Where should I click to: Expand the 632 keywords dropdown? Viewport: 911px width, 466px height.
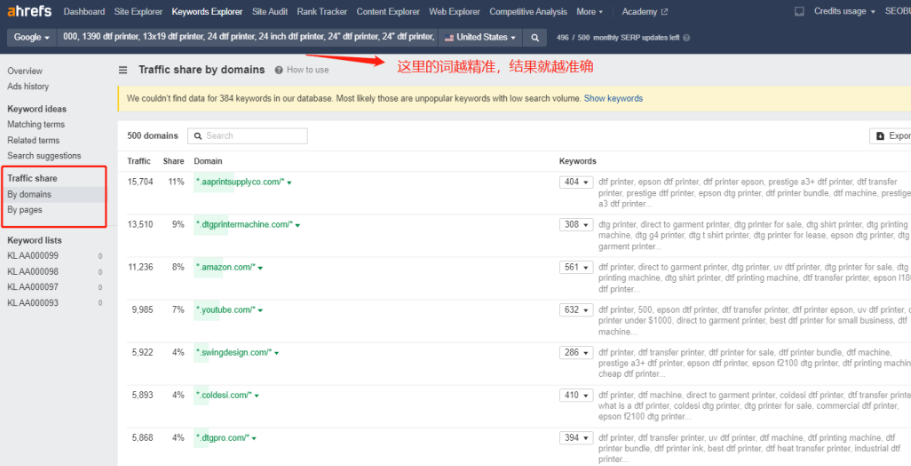pos(576,310)
